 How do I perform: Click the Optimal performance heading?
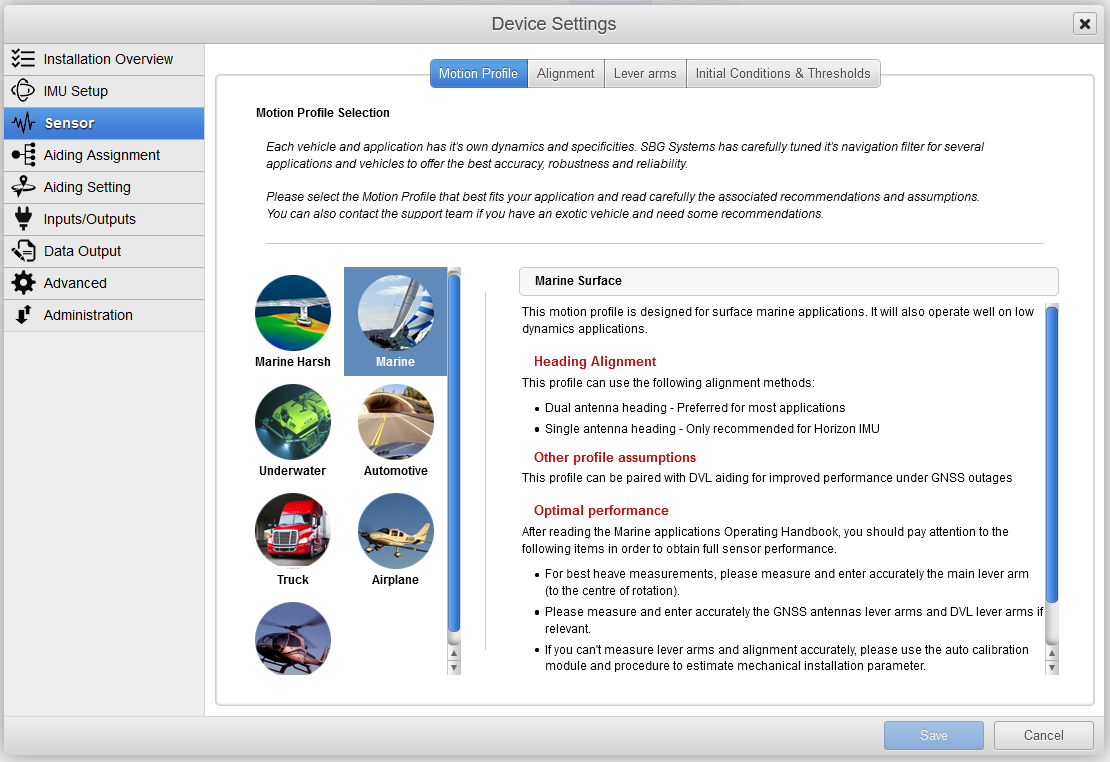601,511
